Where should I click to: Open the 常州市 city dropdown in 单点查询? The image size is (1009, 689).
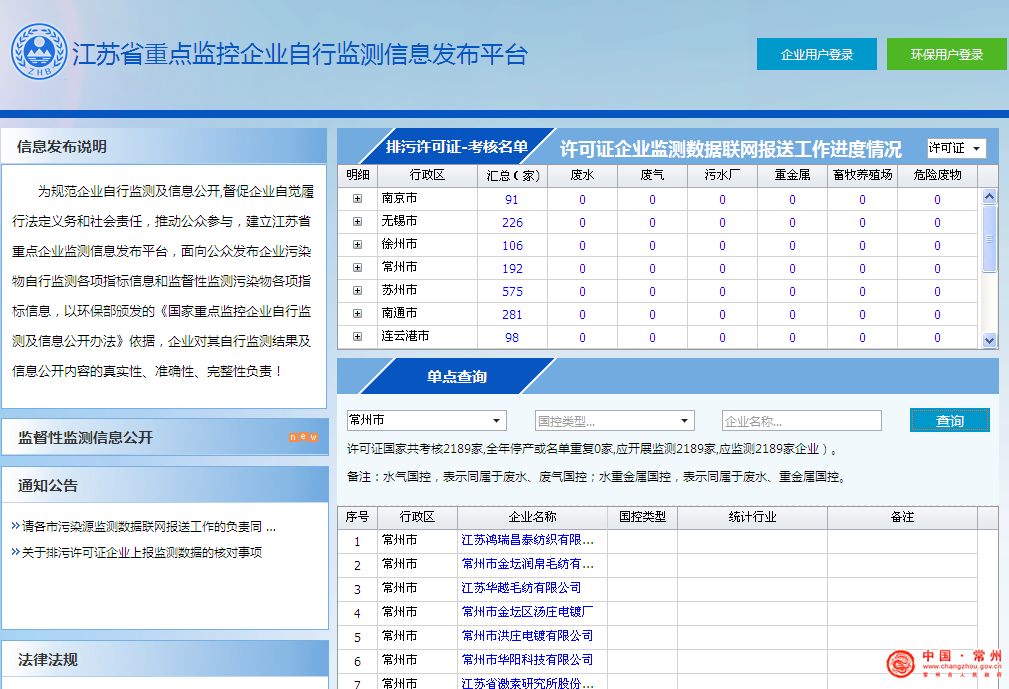point(426,420)
